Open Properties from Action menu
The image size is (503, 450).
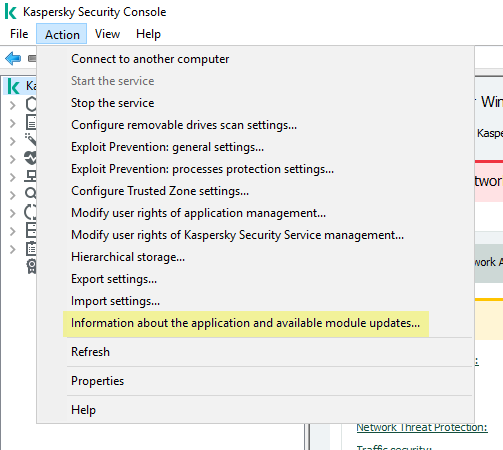(255, 381)
